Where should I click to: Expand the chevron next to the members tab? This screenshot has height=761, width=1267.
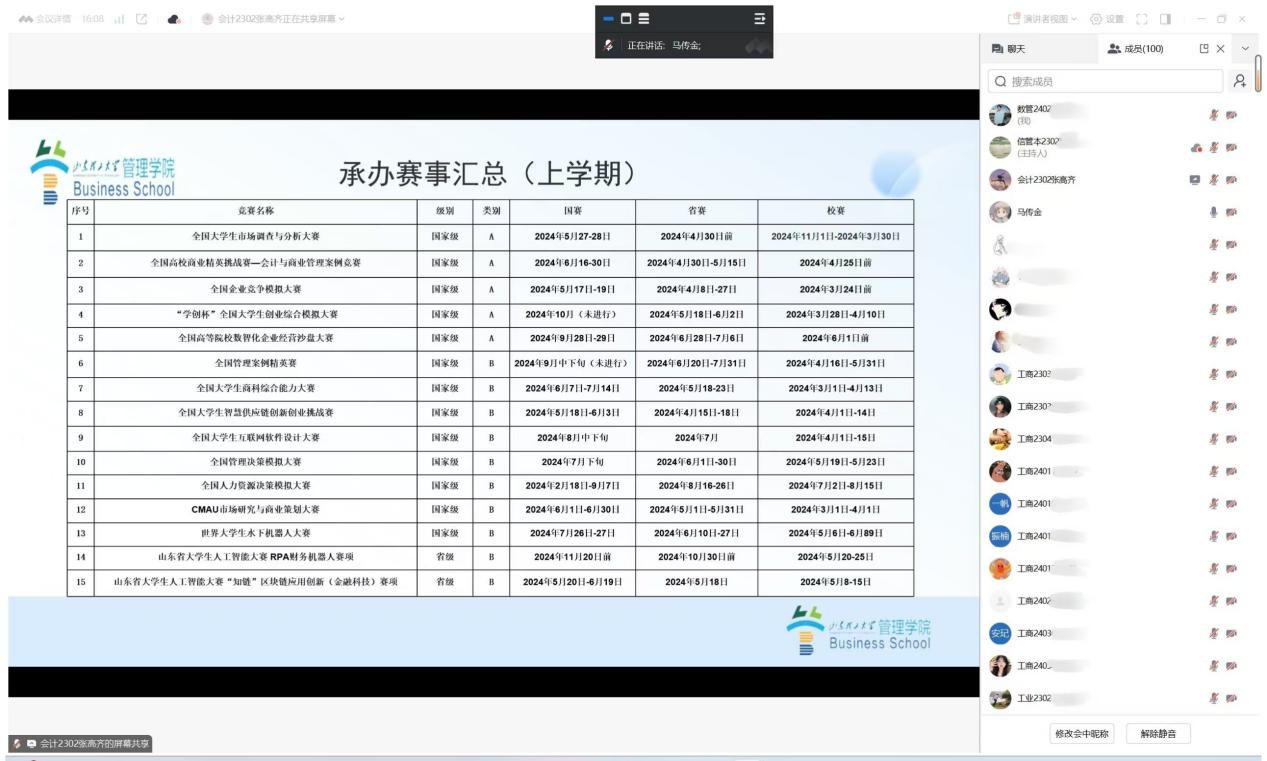[1245, 49]
